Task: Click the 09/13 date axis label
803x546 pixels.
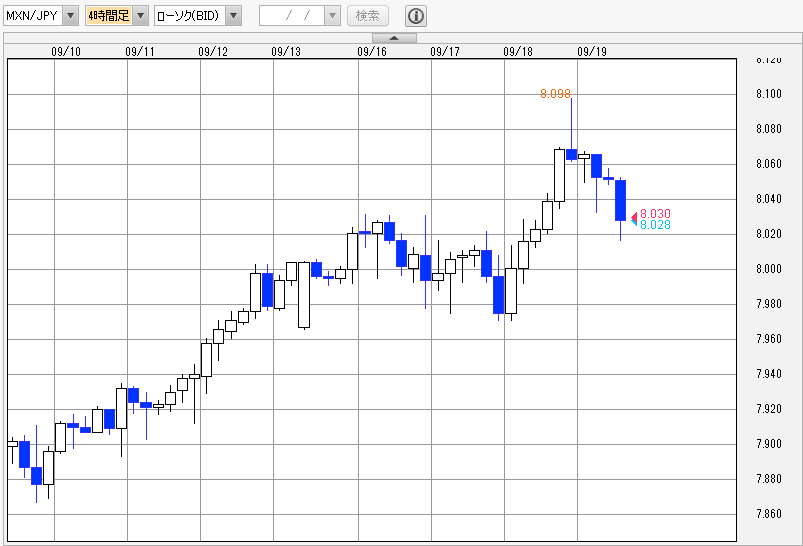Action: (286, 51)
